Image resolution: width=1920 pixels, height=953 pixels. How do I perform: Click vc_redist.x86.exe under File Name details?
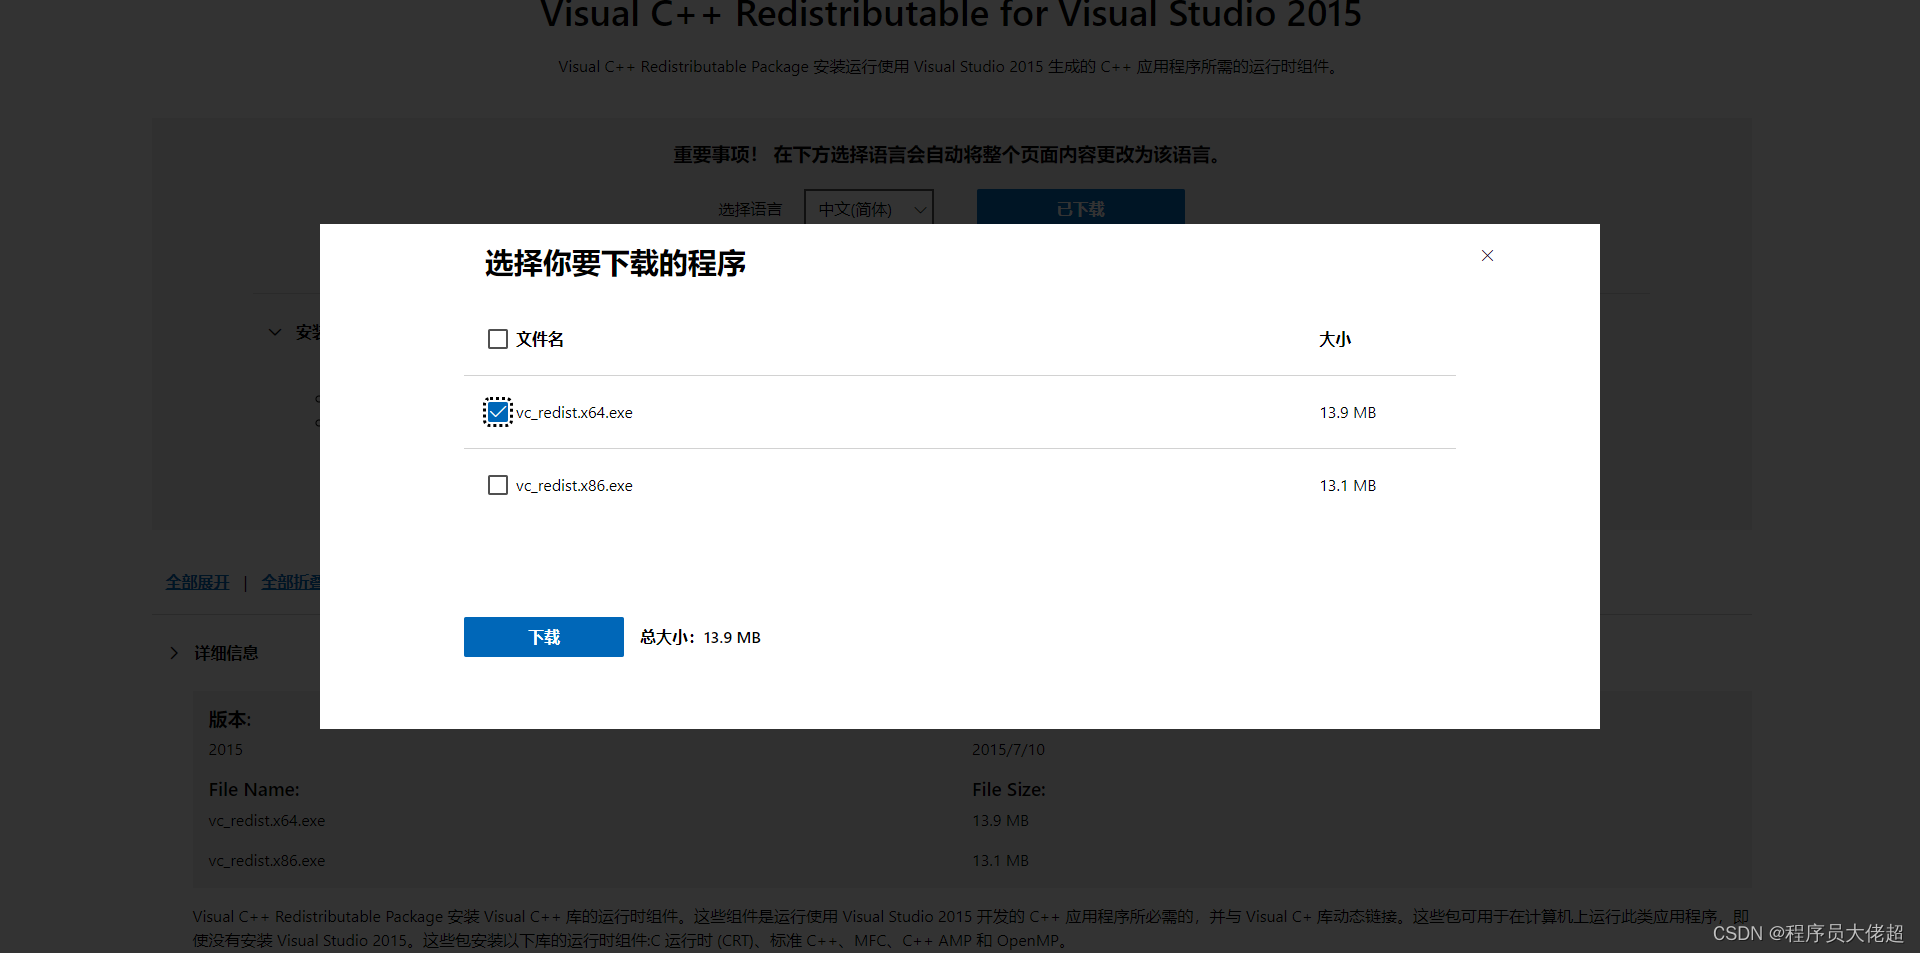(267, 861)
